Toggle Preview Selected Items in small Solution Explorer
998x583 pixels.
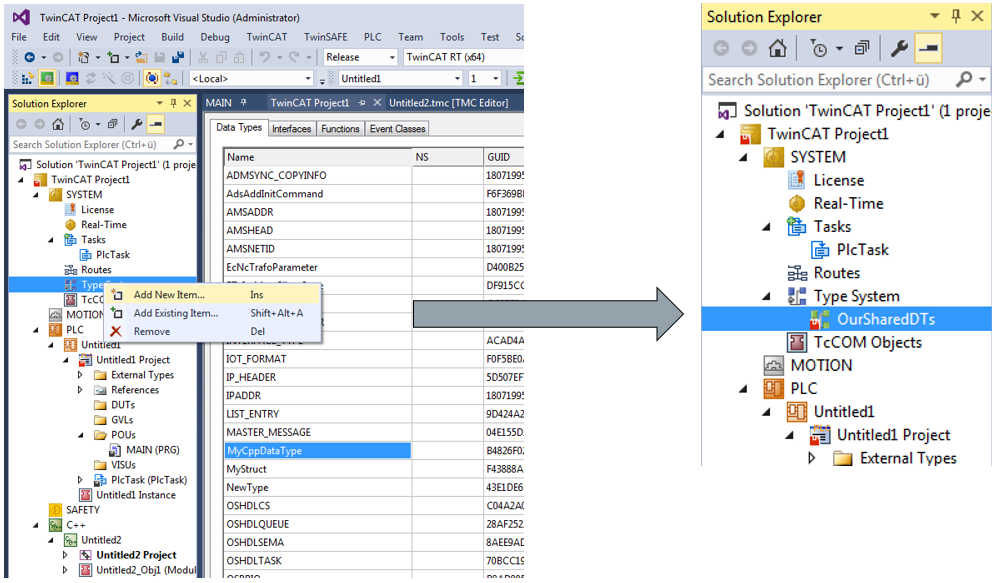(156, 124)
